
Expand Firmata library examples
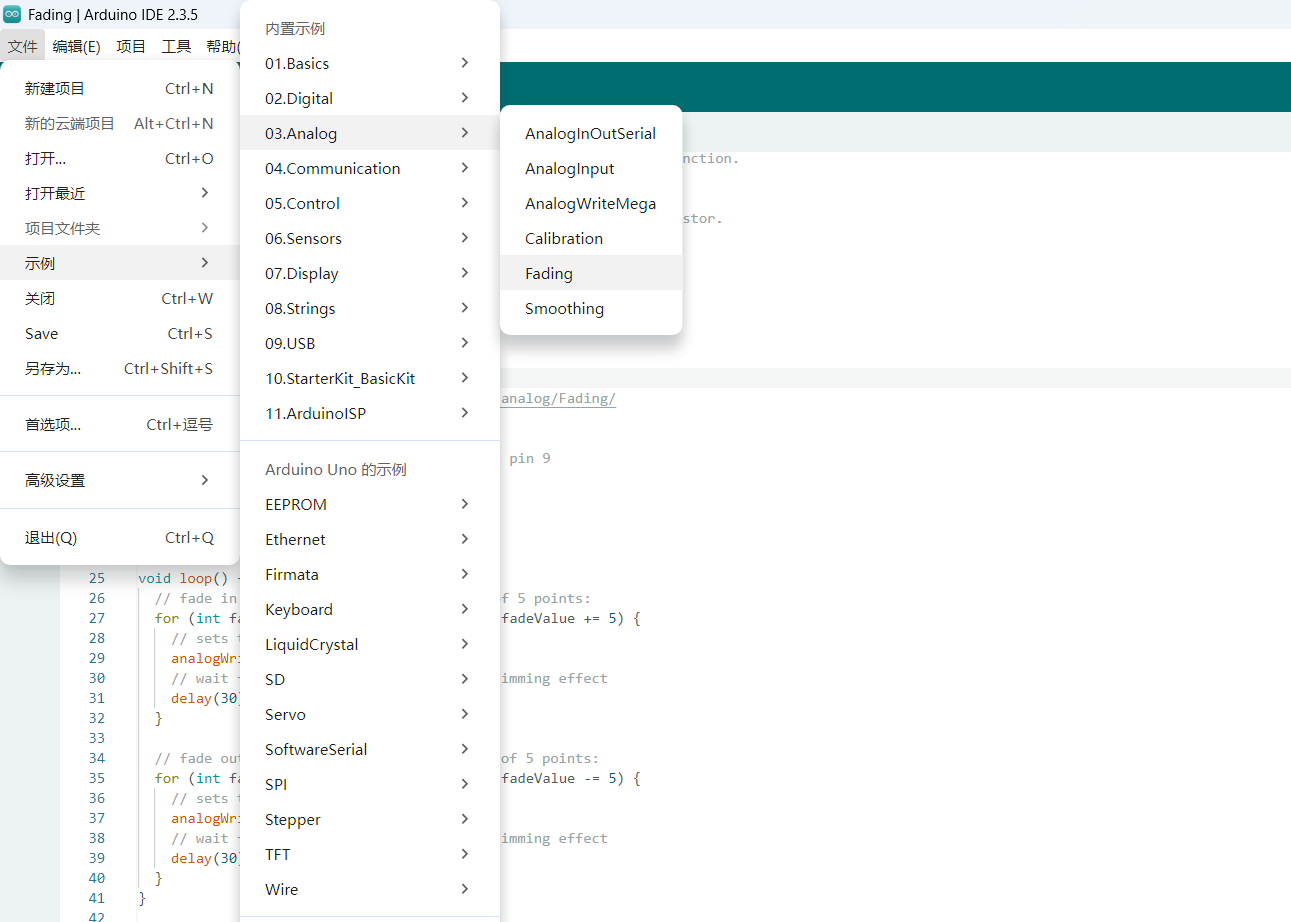pyautogui.click(x=370, y=574)
